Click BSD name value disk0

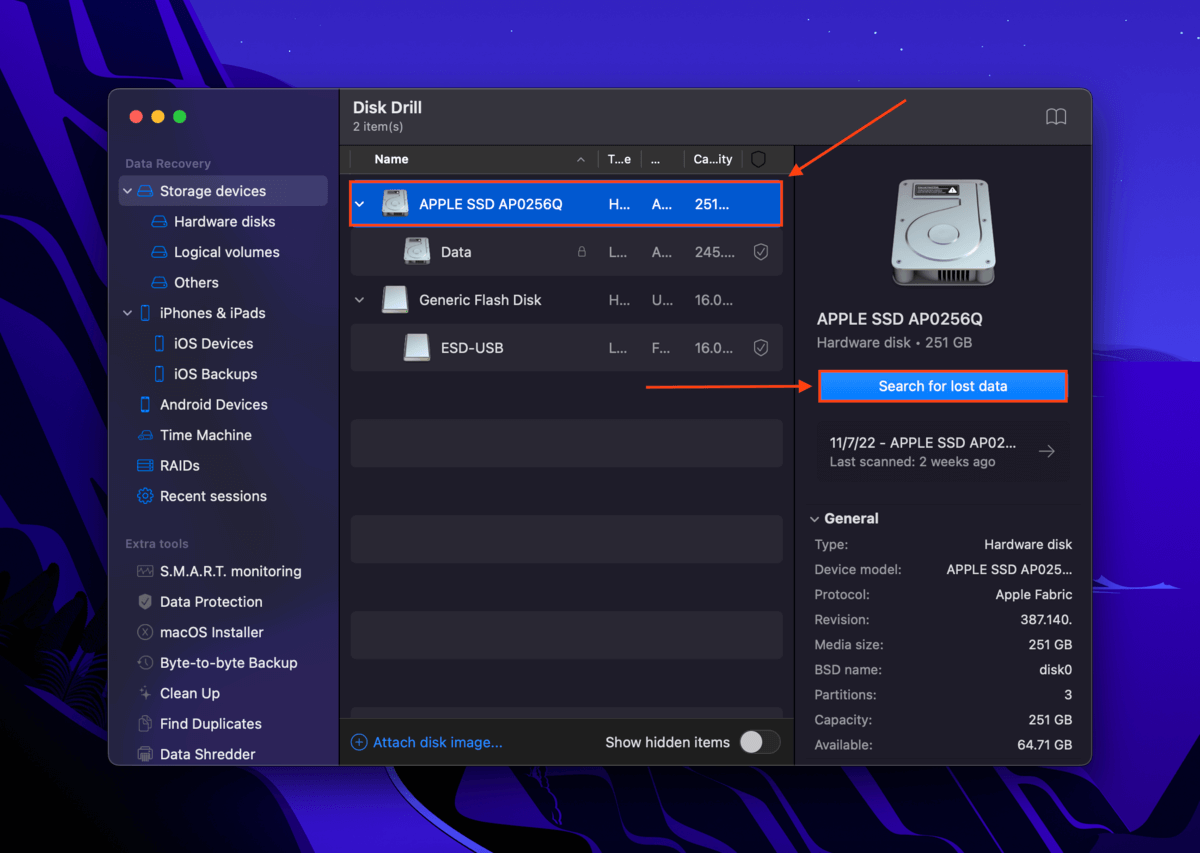[x=1055, y=670]
